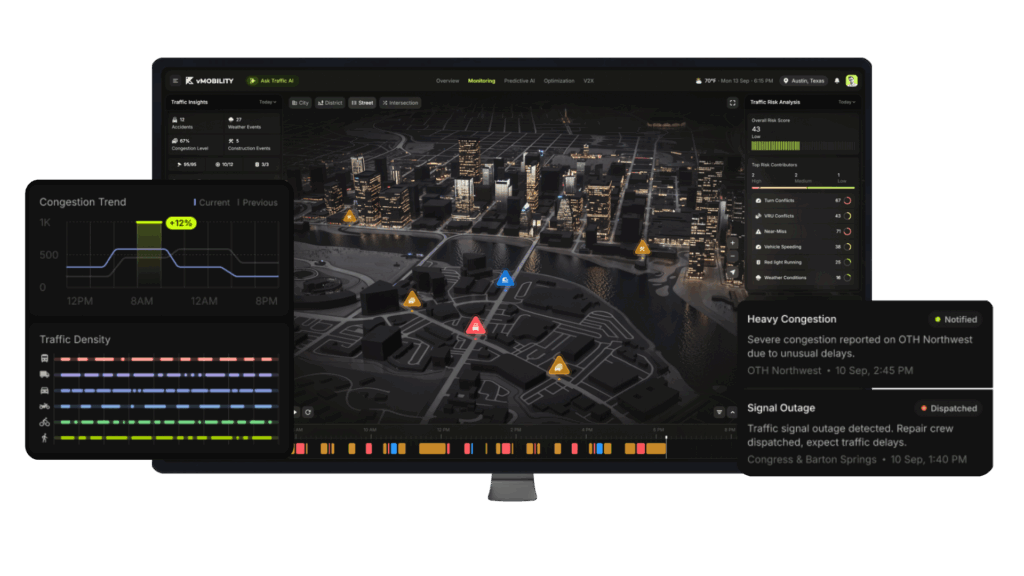Switch map to City view
This screenshot has height=576, width=1024.
300,103
